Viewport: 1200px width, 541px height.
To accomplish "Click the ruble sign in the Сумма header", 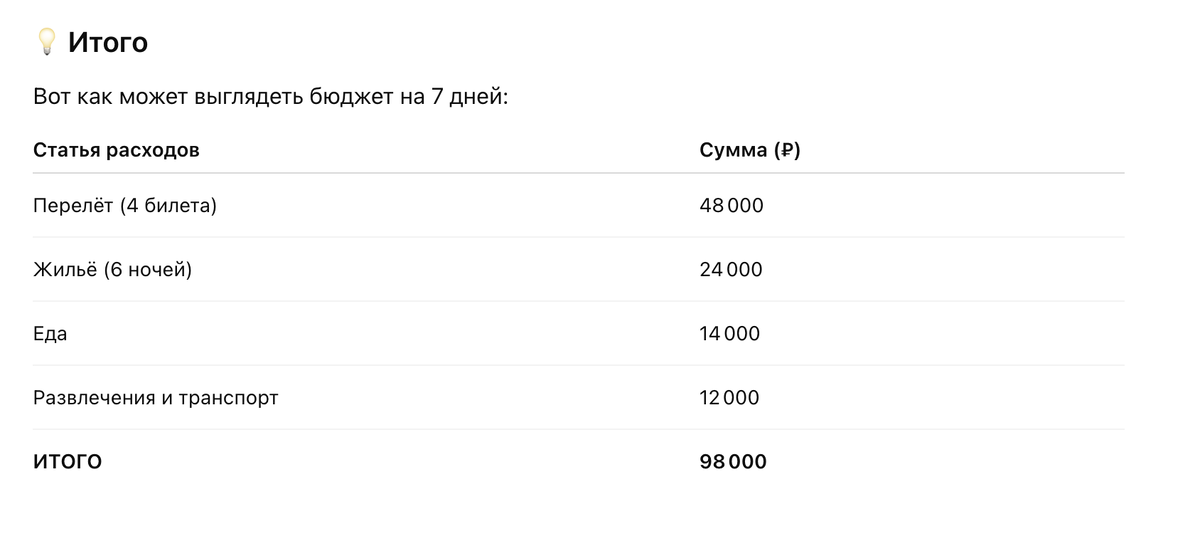I will pyautogui.click(x=787, y=151).
